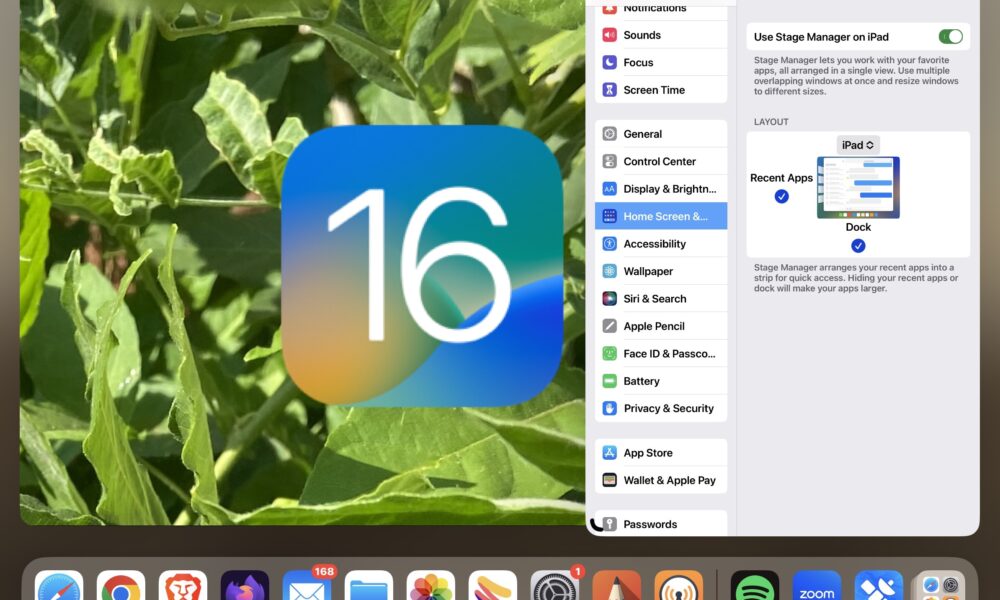1000x600 pixels.
Task: Select Display & Brightness in Settings sidebar
Action: pos(661,189)
